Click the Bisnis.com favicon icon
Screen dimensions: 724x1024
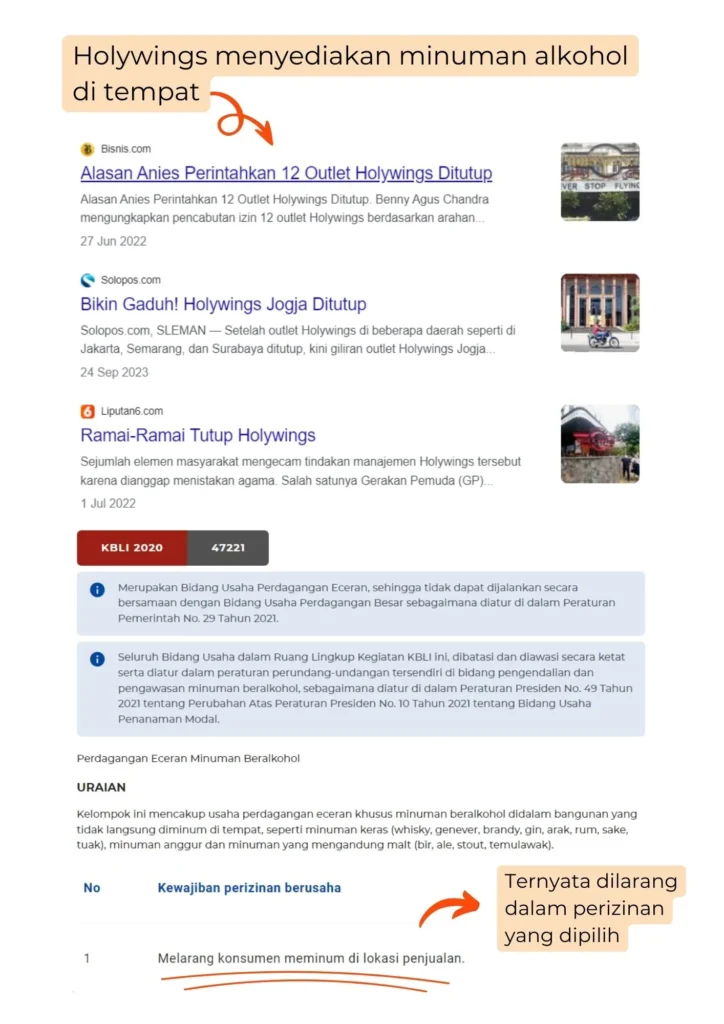coord(87,150)
